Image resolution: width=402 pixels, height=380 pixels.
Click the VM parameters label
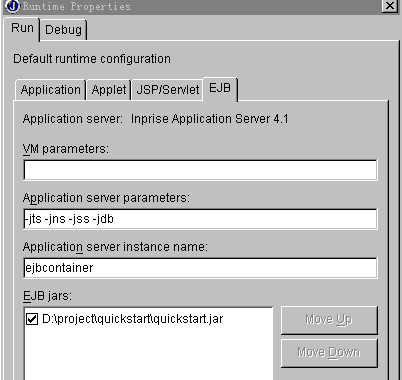(x=66, y=149)
